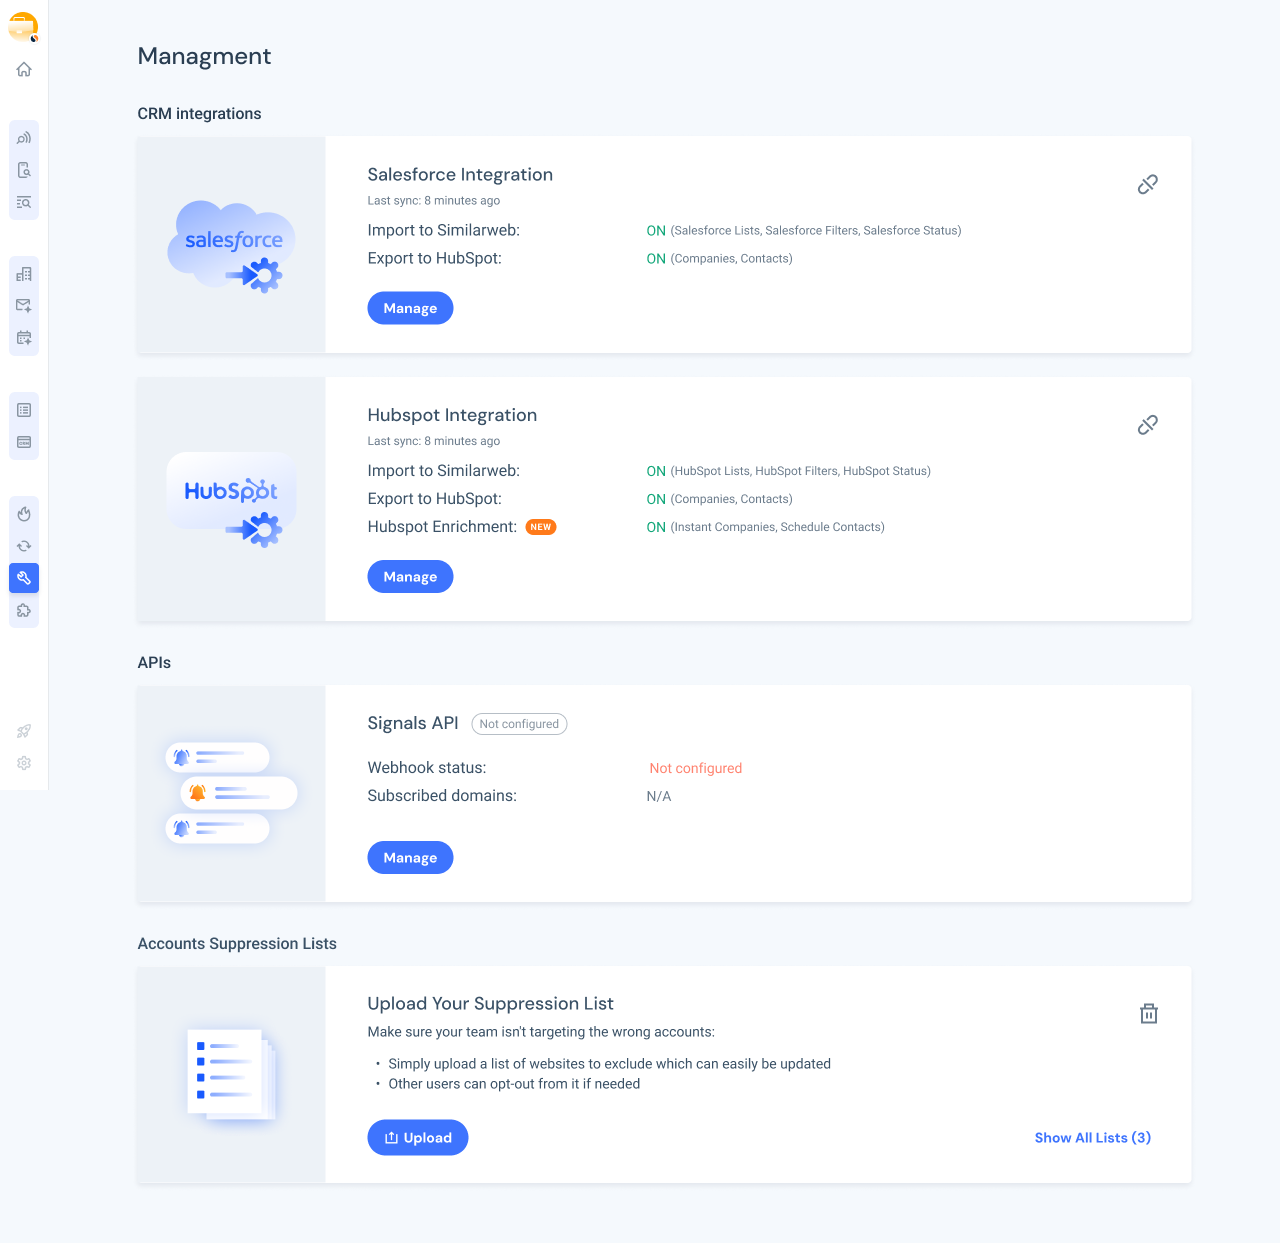This screenshot has height=1243, width=1280.
Task: Click Manage under Hubspot Integration
Action: [410, 577]
